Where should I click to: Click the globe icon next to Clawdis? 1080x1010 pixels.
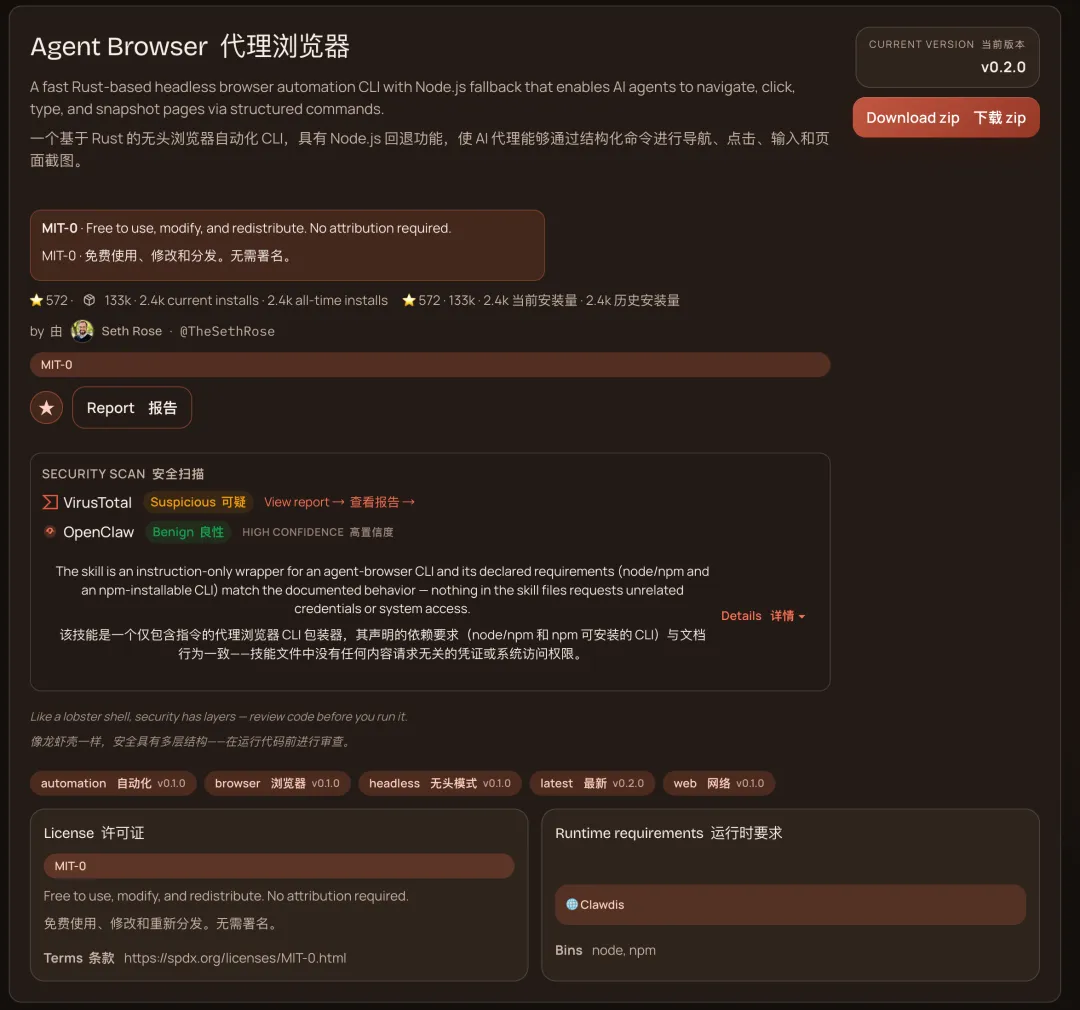coord(572,904)
